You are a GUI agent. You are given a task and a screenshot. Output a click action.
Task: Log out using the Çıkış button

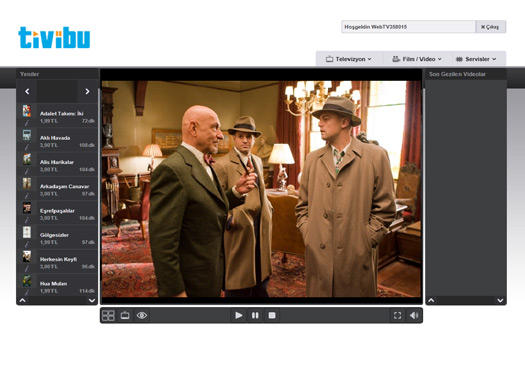pos(490,27)
